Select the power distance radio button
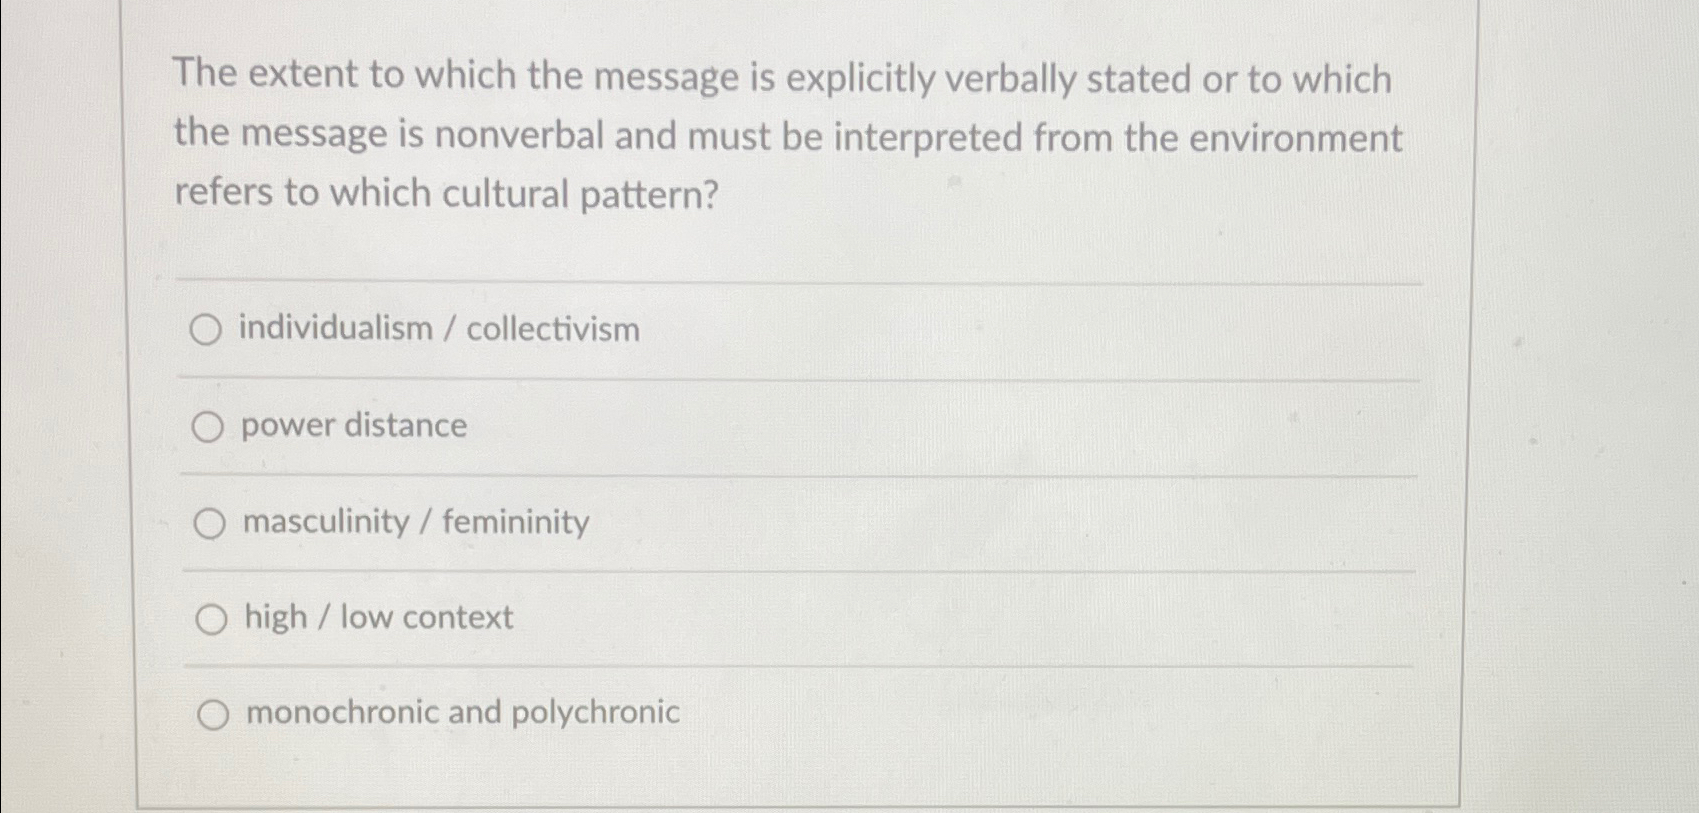The width and height of the screenshot is (1699, 813). [209, 426]
